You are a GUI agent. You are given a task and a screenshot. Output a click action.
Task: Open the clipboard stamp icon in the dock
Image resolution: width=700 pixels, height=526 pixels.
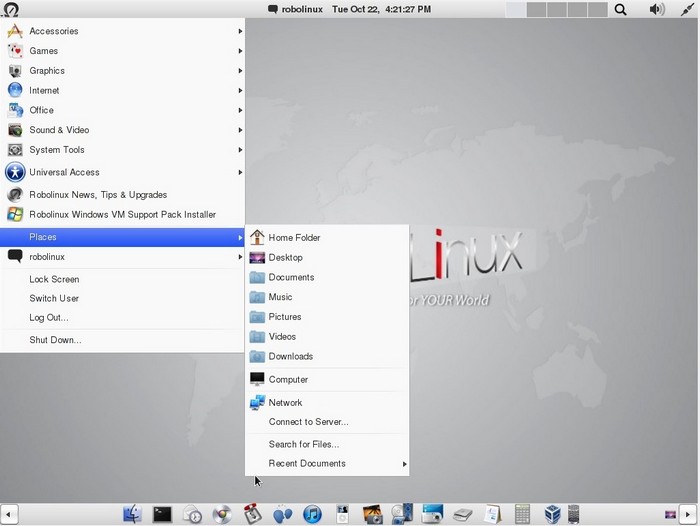252,514
